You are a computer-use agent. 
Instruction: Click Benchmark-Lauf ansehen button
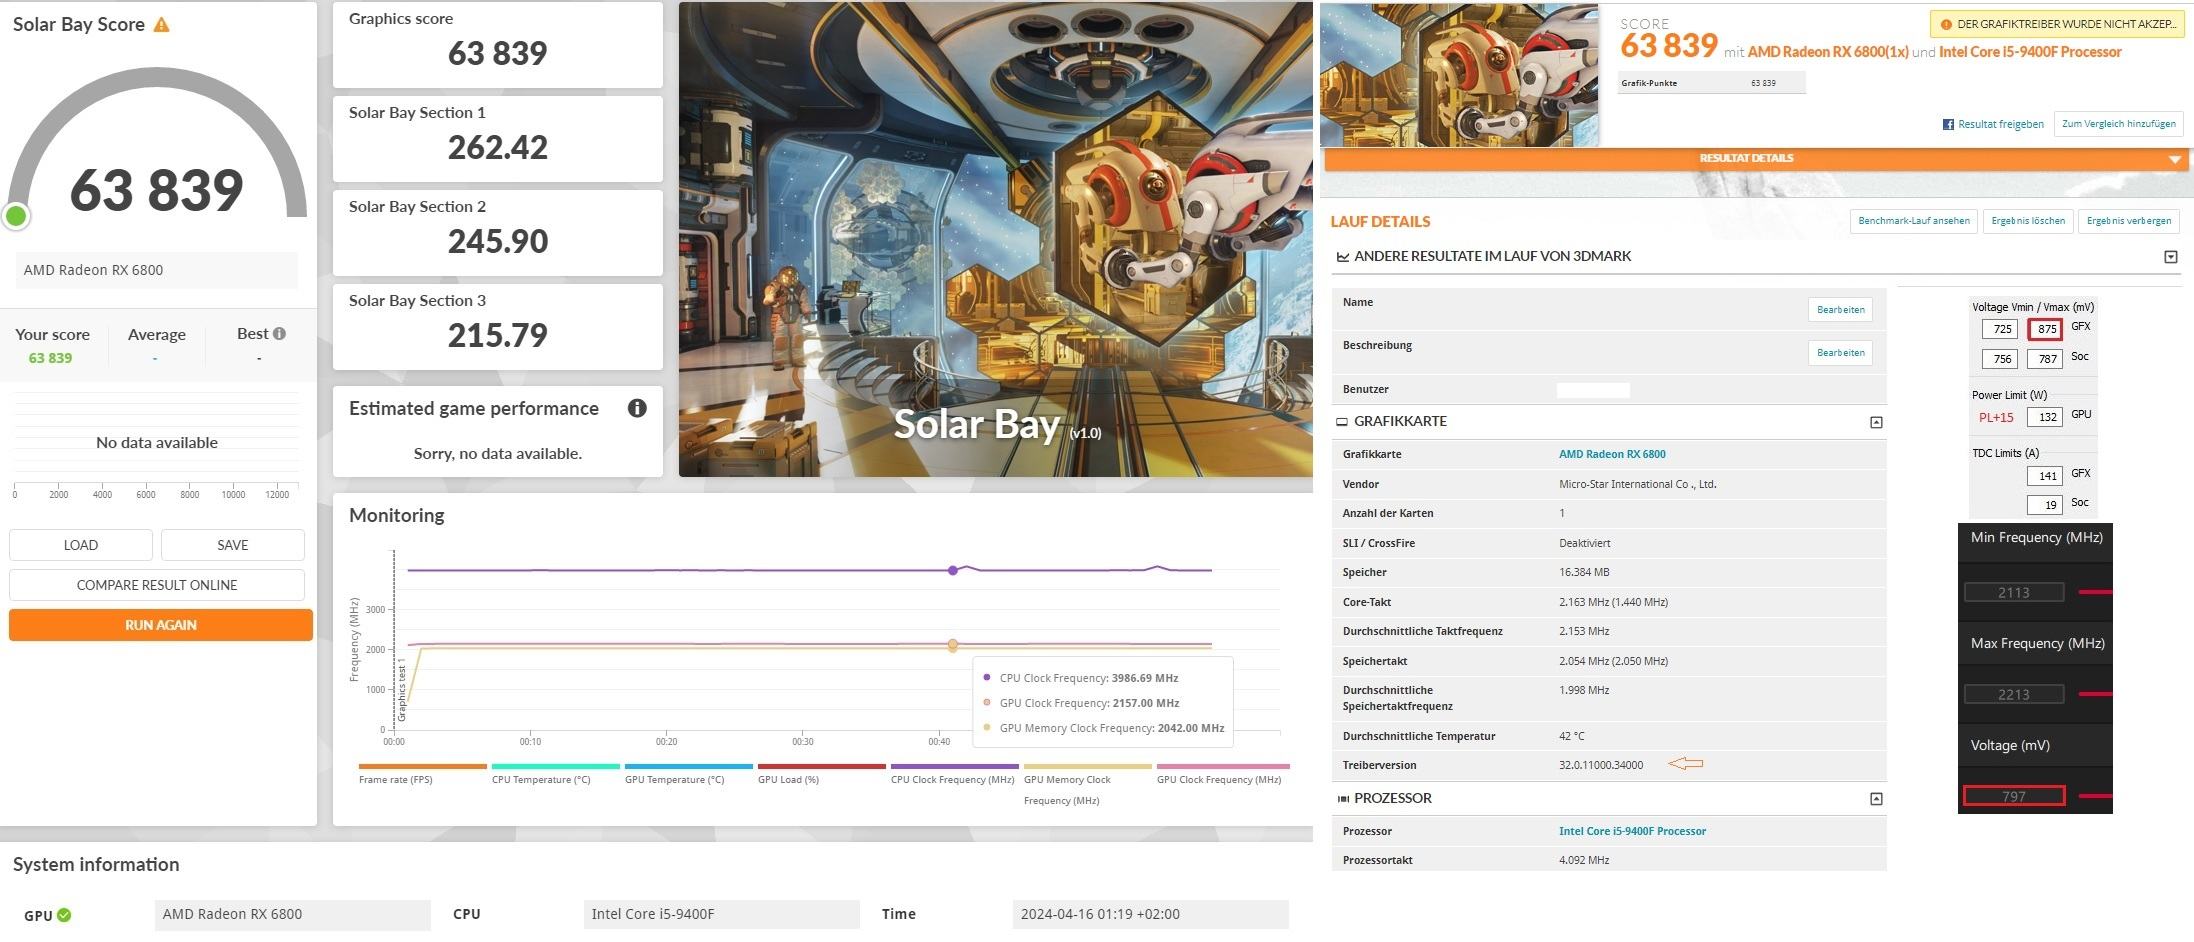pos(1914,221)
